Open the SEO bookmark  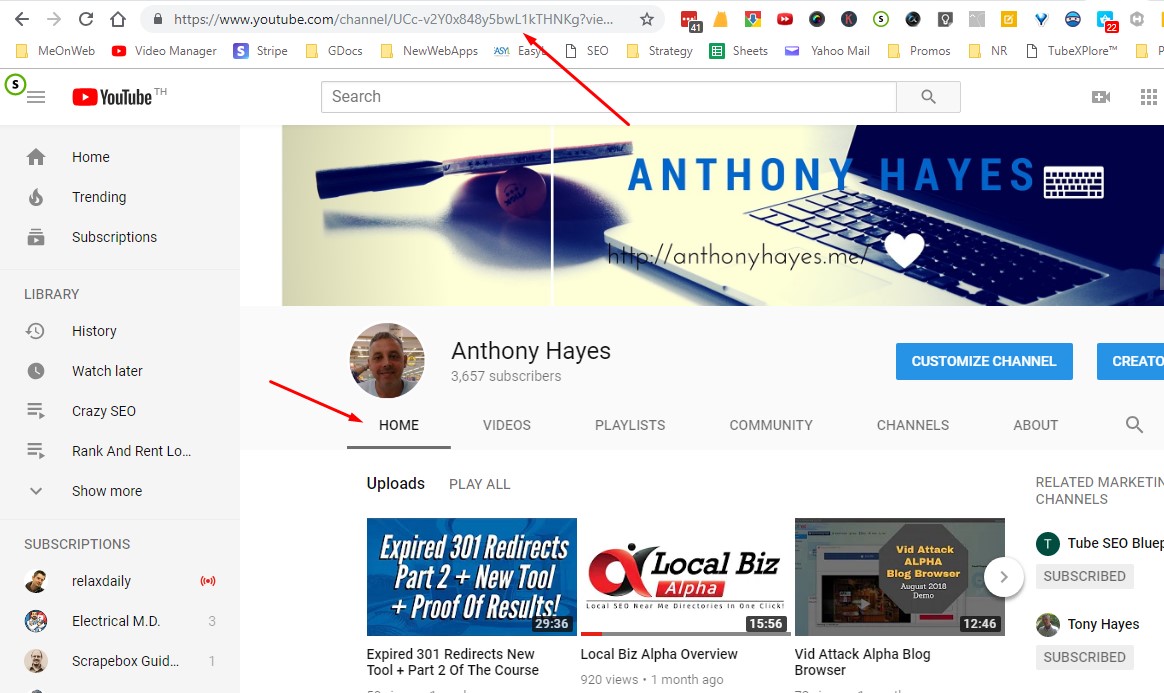(x=586, y=50)
